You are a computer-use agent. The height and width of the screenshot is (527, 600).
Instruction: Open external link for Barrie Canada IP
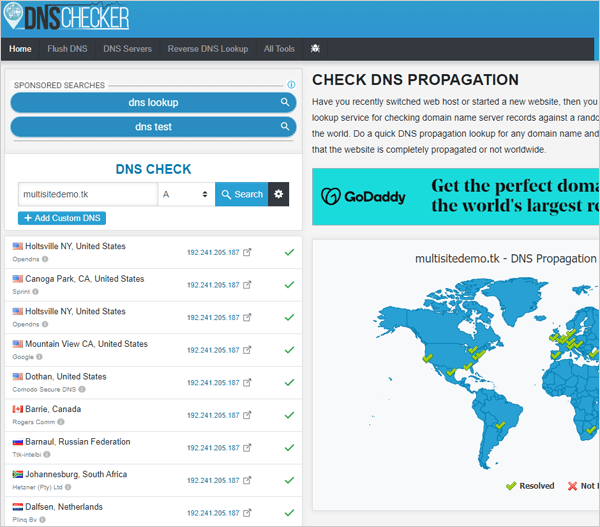[247, 415]
